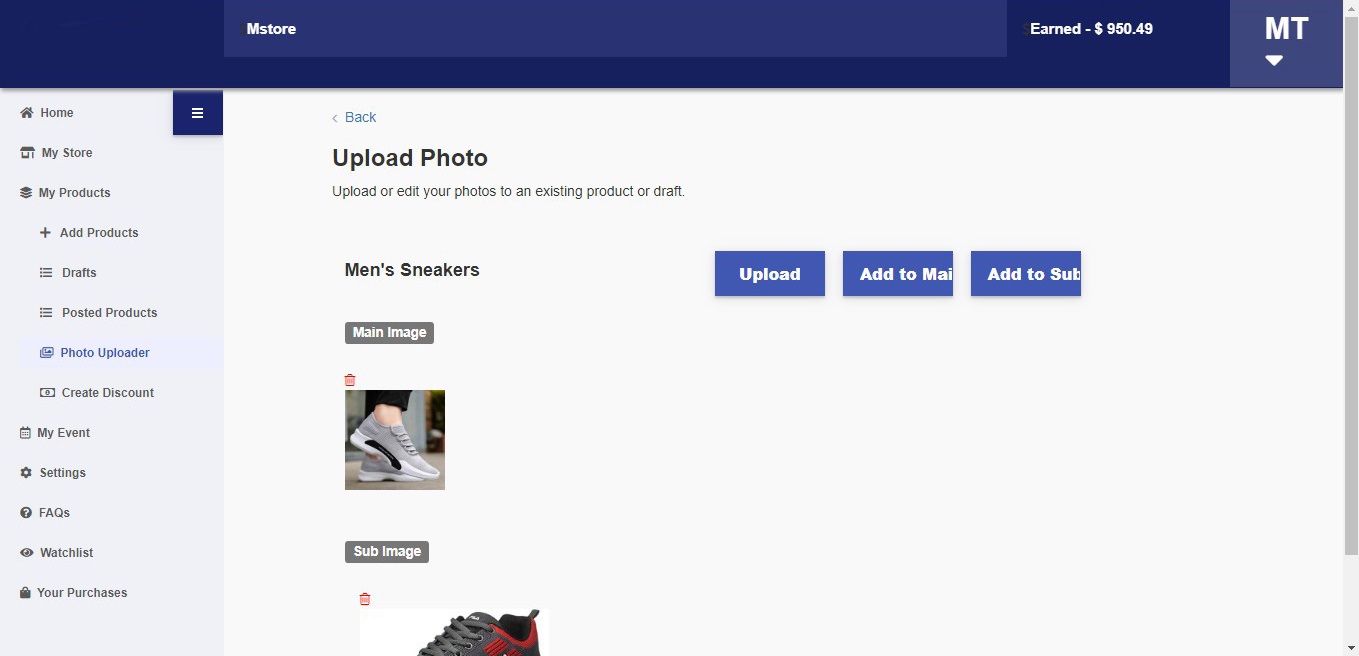Click the Add to Main button

[897, 274]
